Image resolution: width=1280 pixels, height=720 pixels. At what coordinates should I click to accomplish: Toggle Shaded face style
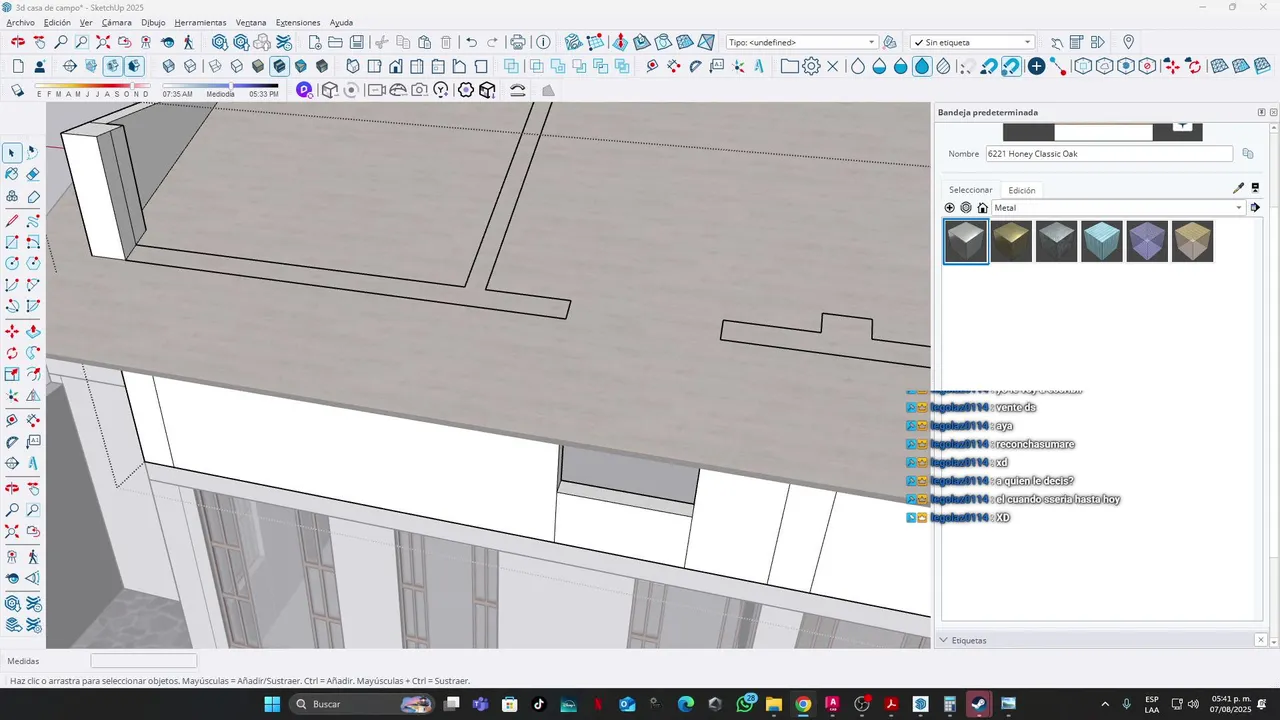coord(258,66)
